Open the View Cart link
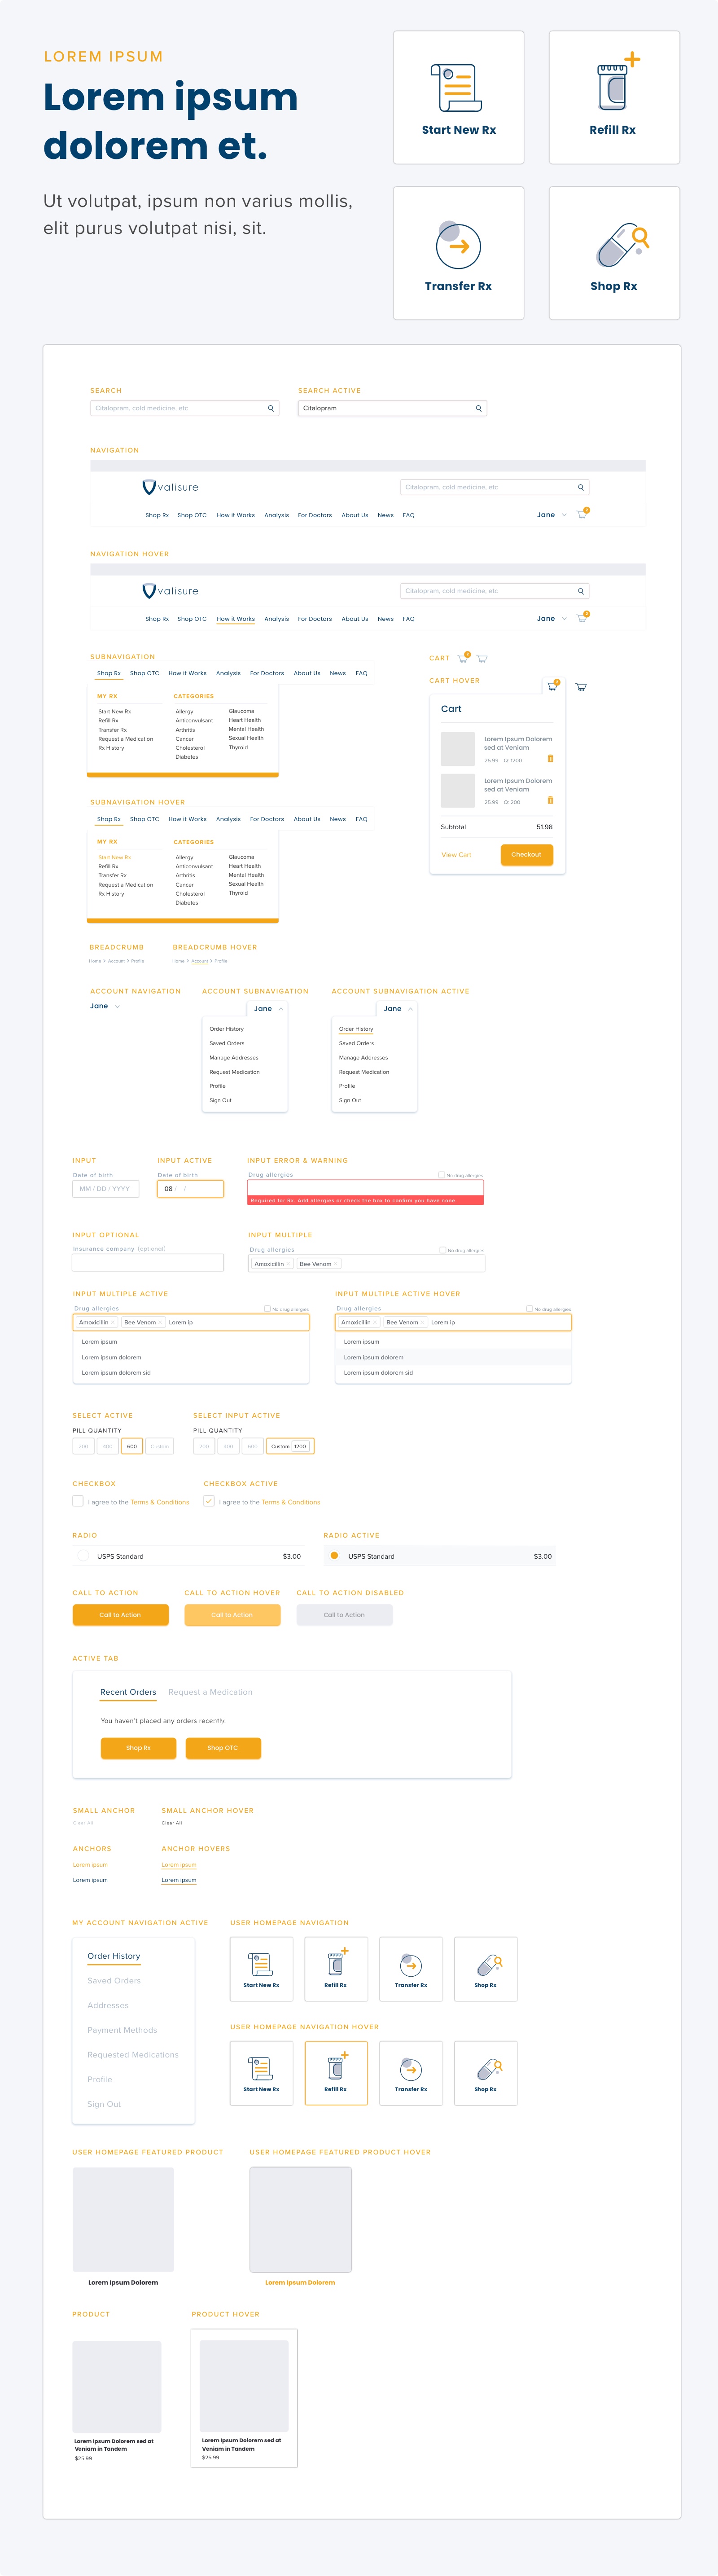This screenshot has height=2576, width=718. click(456, 855)
